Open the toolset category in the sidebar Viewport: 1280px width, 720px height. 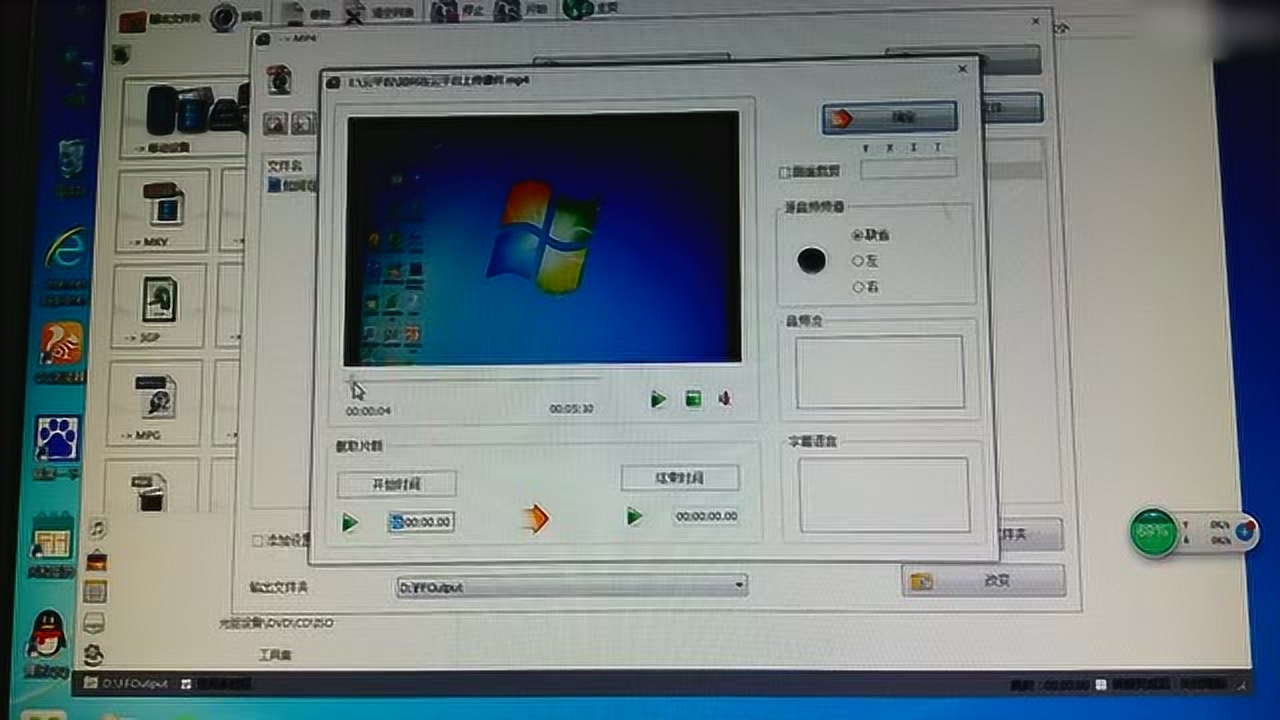[274, 656]
